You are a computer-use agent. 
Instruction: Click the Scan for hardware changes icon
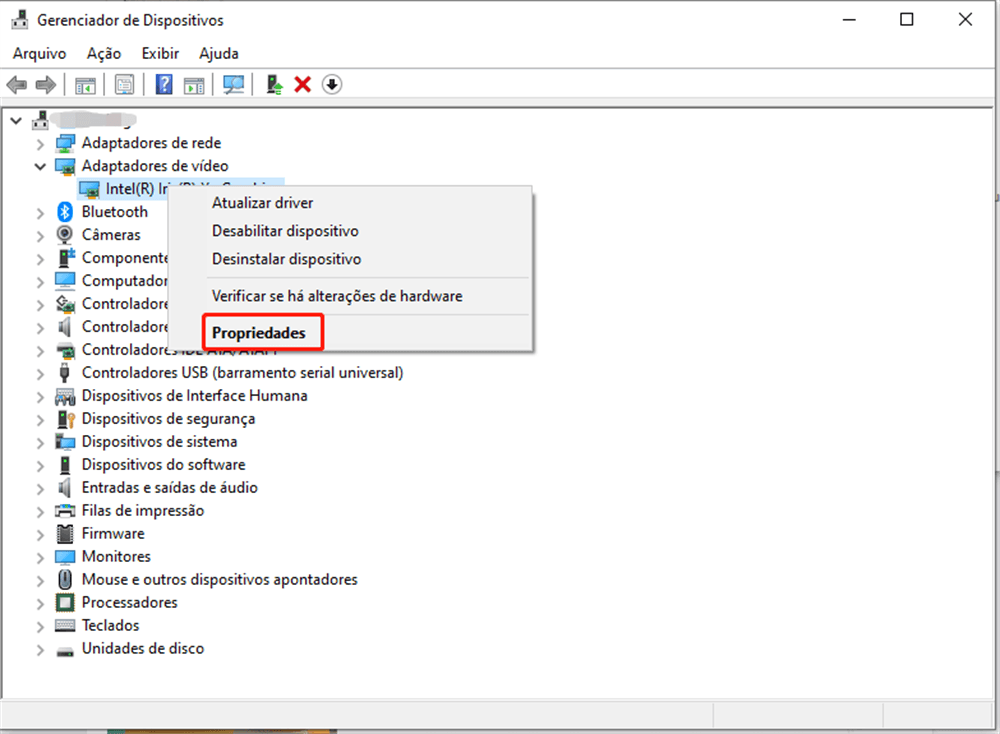[x=233, y=84]
